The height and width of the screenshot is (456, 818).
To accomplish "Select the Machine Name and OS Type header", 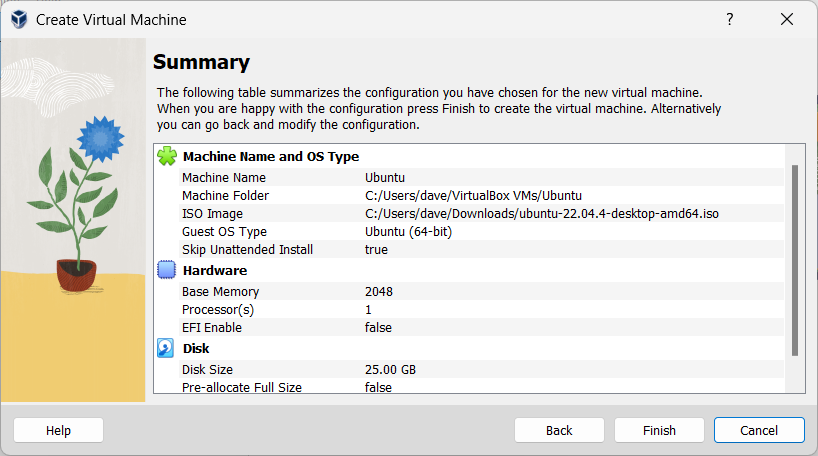I will click(271, 157).
